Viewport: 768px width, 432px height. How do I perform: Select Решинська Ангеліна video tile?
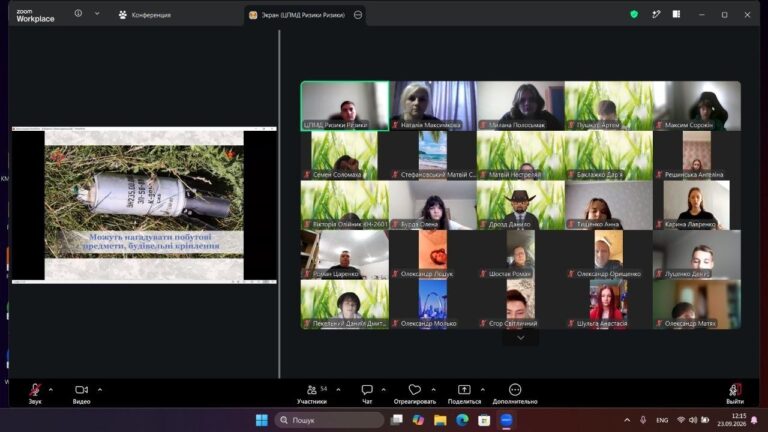[697, 155]
